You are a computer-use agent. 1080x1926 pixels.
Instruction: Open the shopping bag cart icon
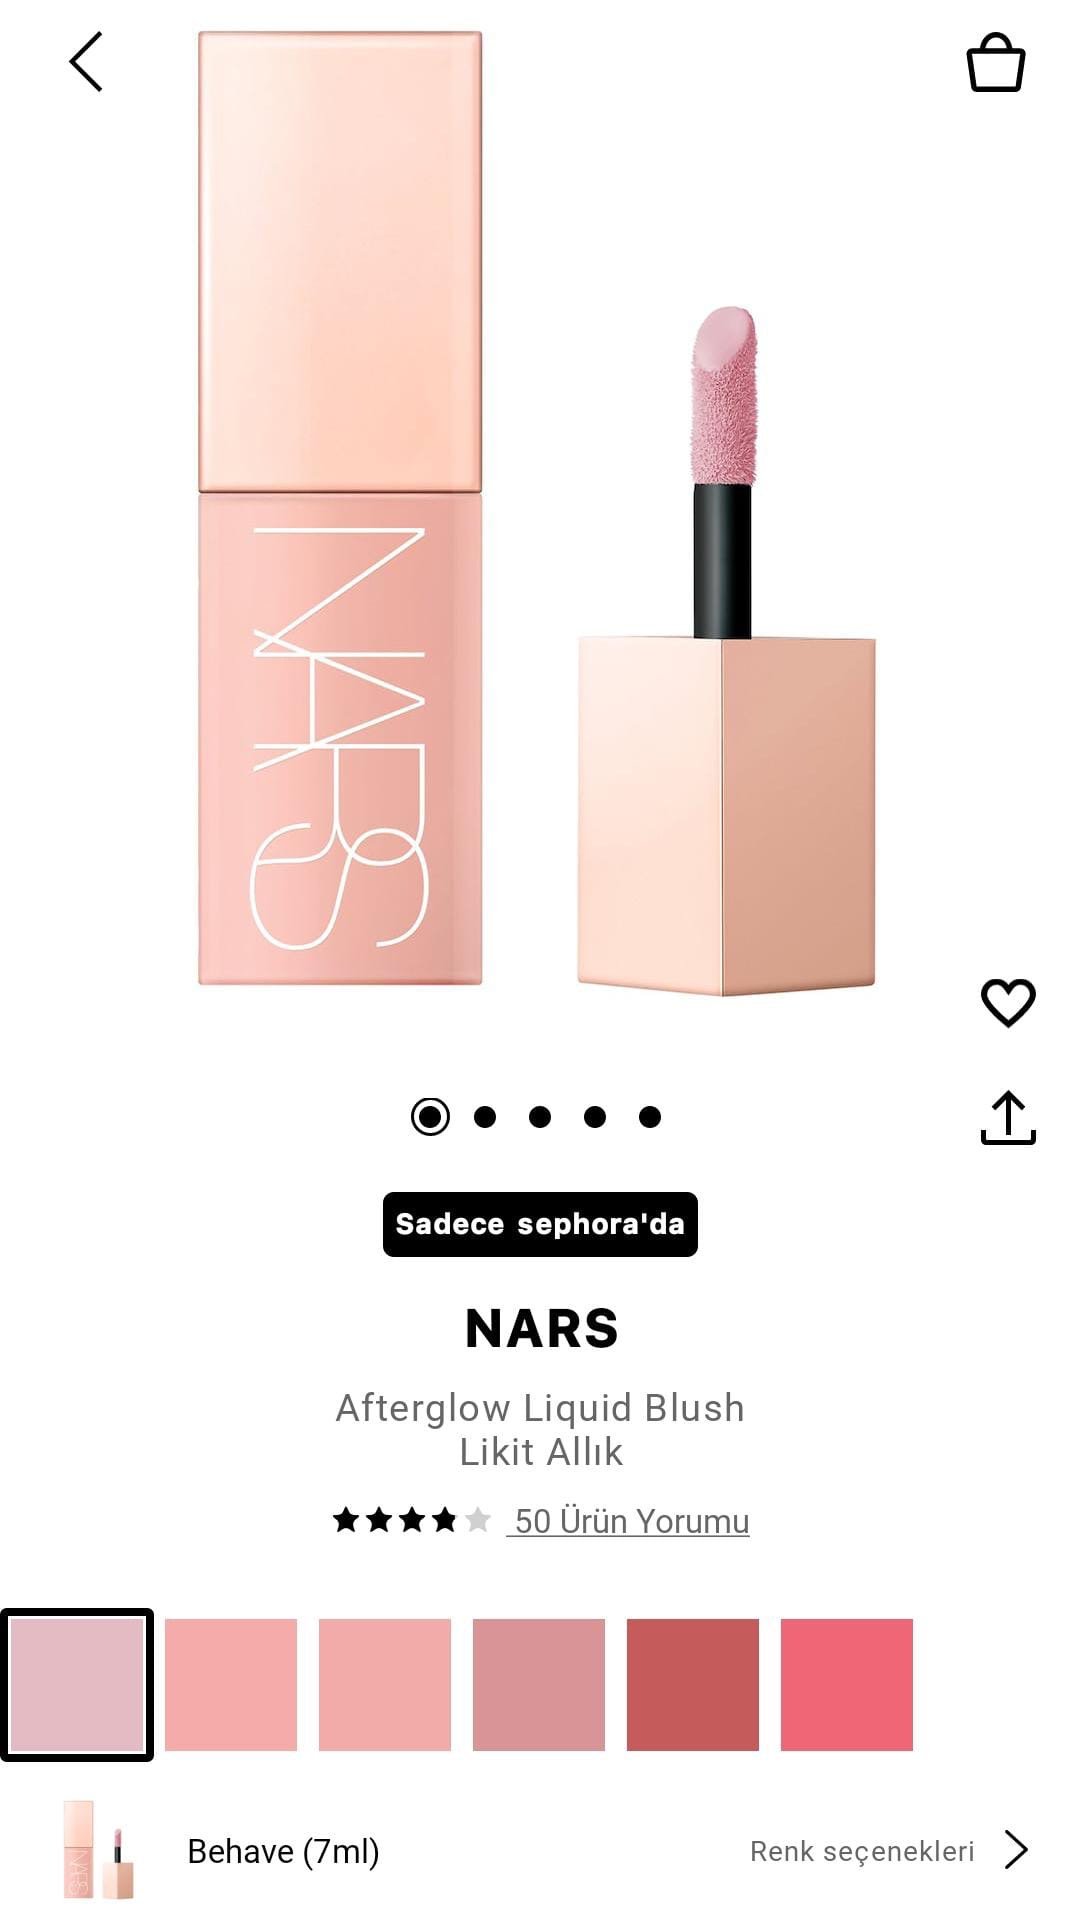coord(995,63)
